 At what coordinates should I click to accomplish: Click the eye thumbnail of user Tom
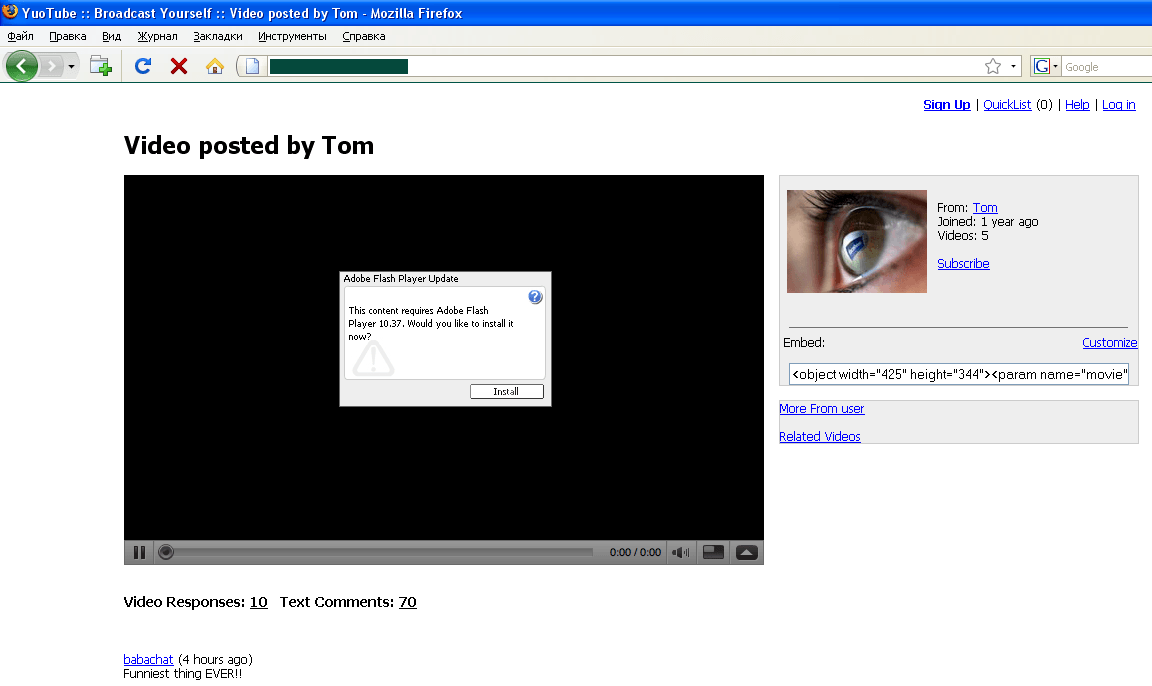point(857,242)
